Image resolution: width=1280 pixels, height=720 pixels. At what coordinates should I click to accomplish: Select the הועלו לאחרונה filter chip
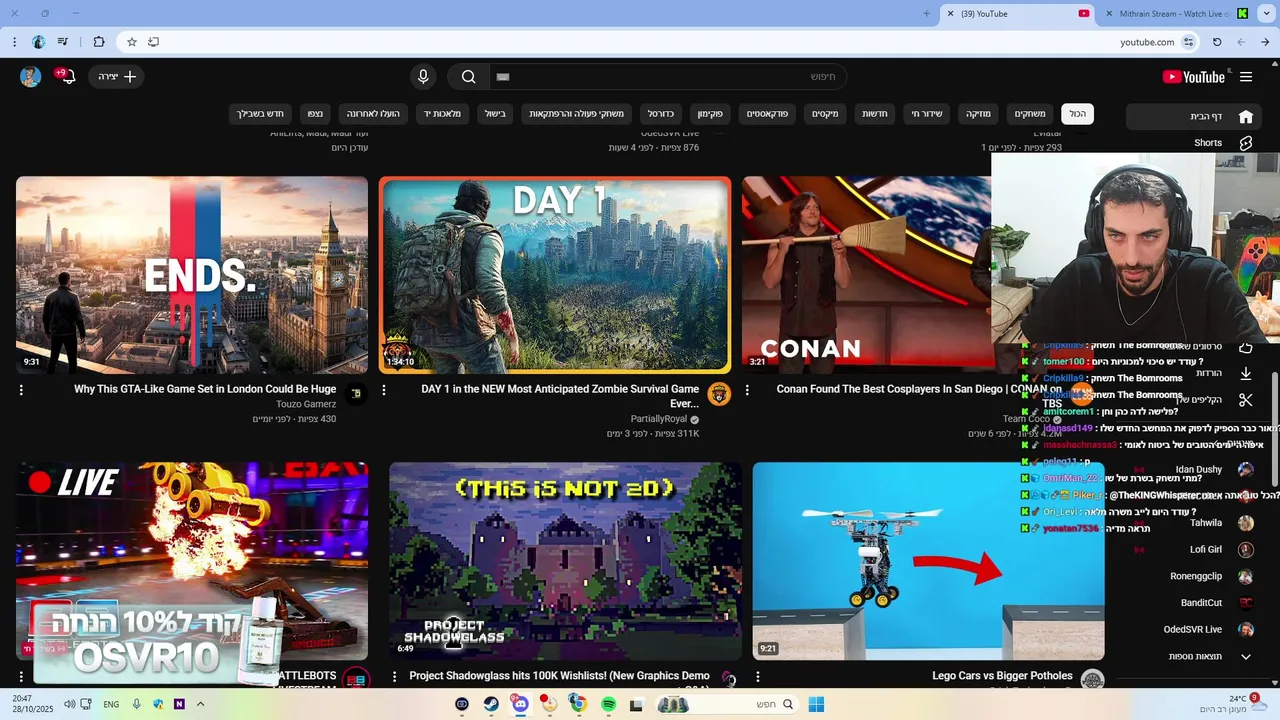pyautogui.click(x=373, y=114)
